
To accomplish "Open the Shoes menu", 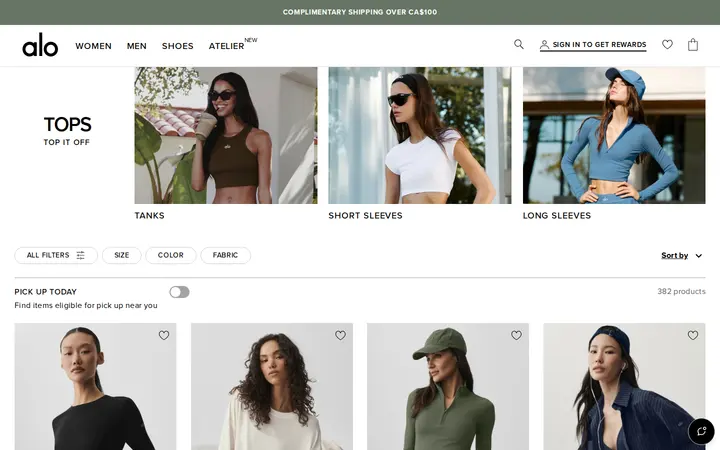I will [178, 46].
